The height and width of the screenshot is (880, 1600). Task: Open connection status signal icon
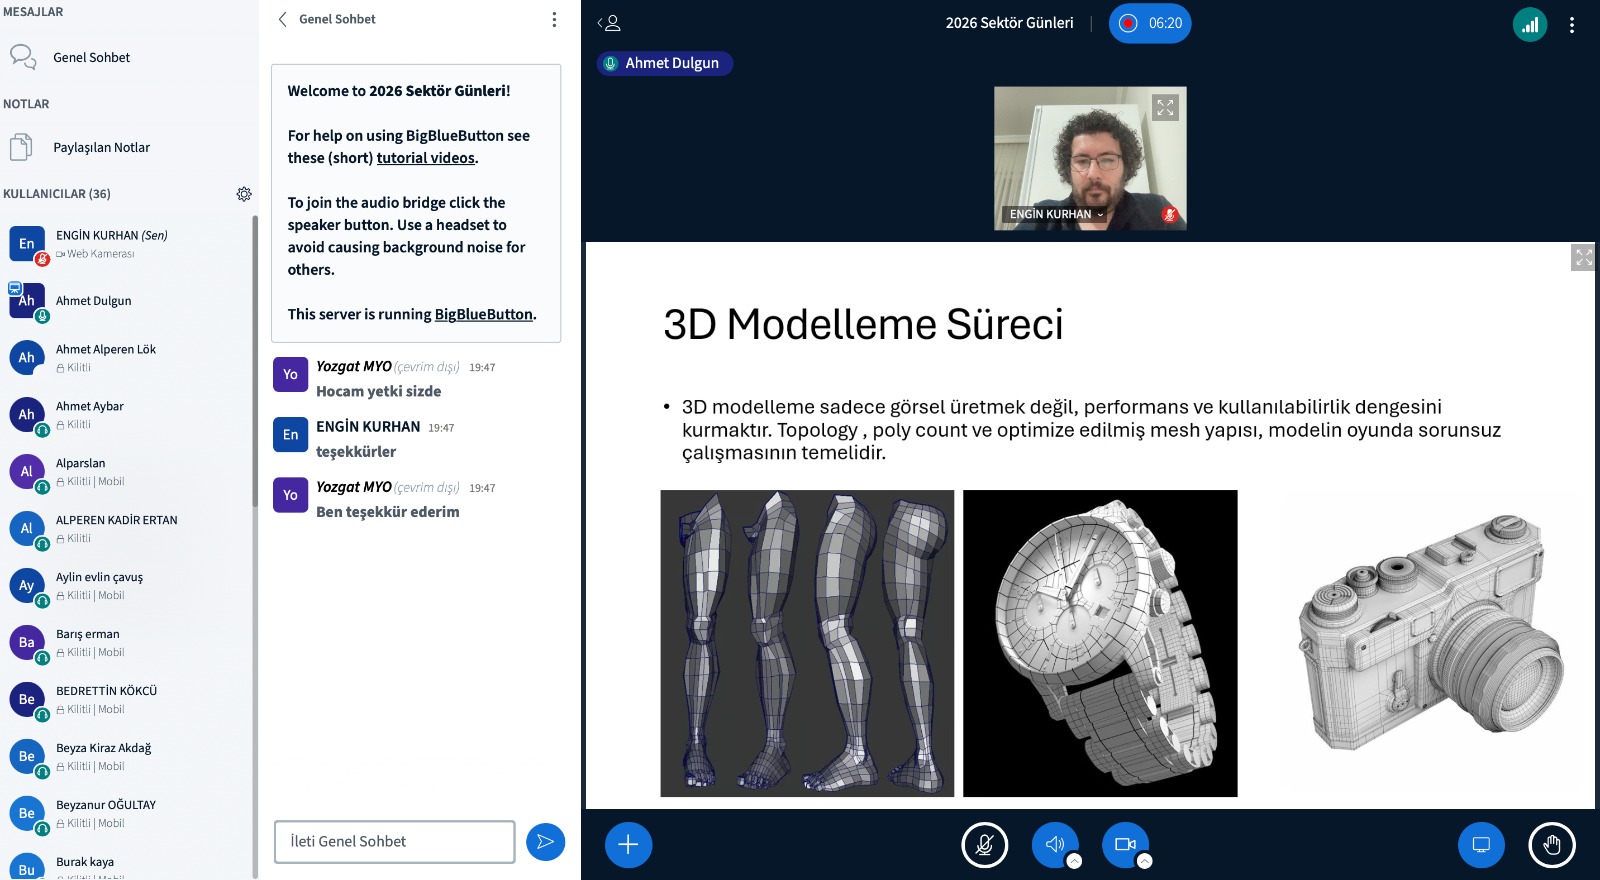click(1530, 25)
